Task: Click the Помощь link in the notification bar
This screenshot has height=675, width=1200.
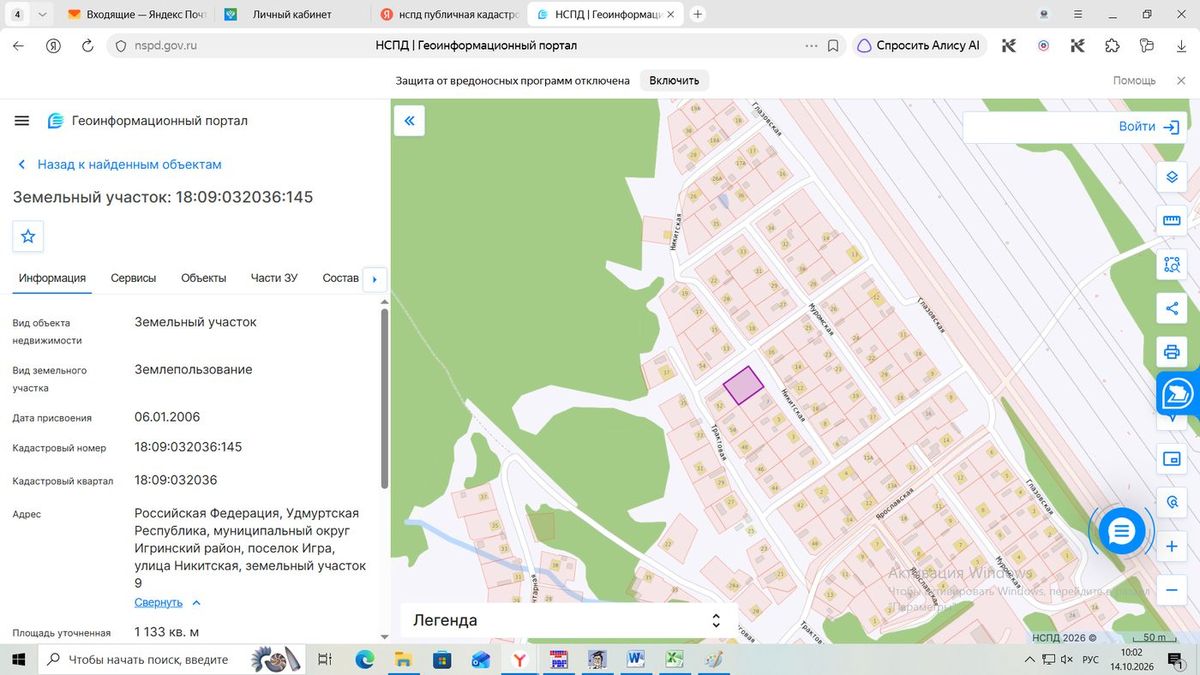Action: (1135, 80)
